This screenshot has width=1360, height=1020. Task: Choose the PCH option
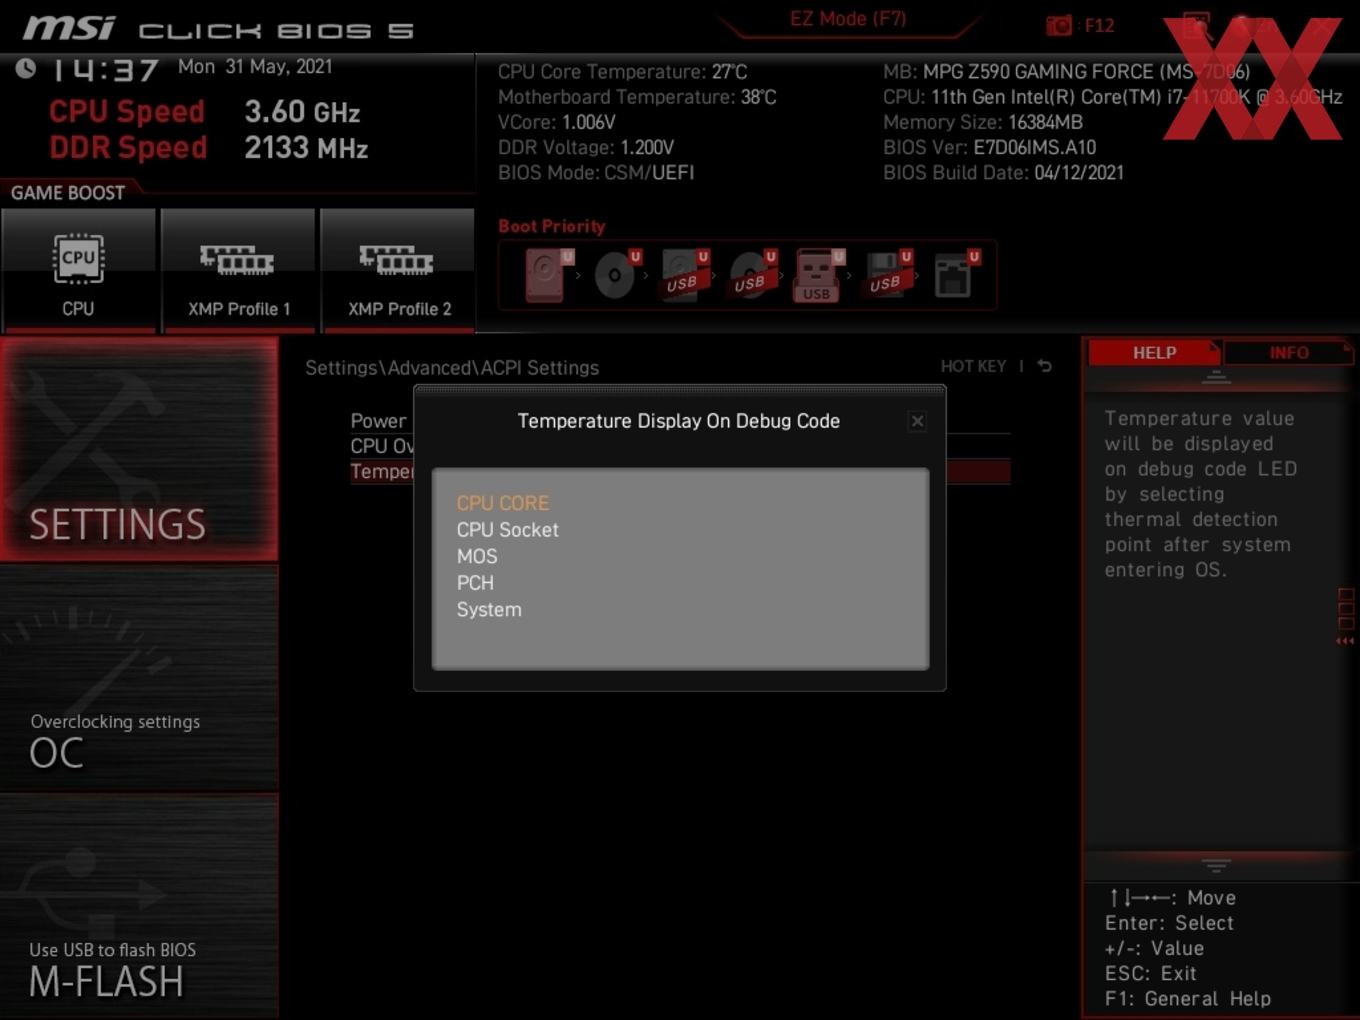[475, 583]
